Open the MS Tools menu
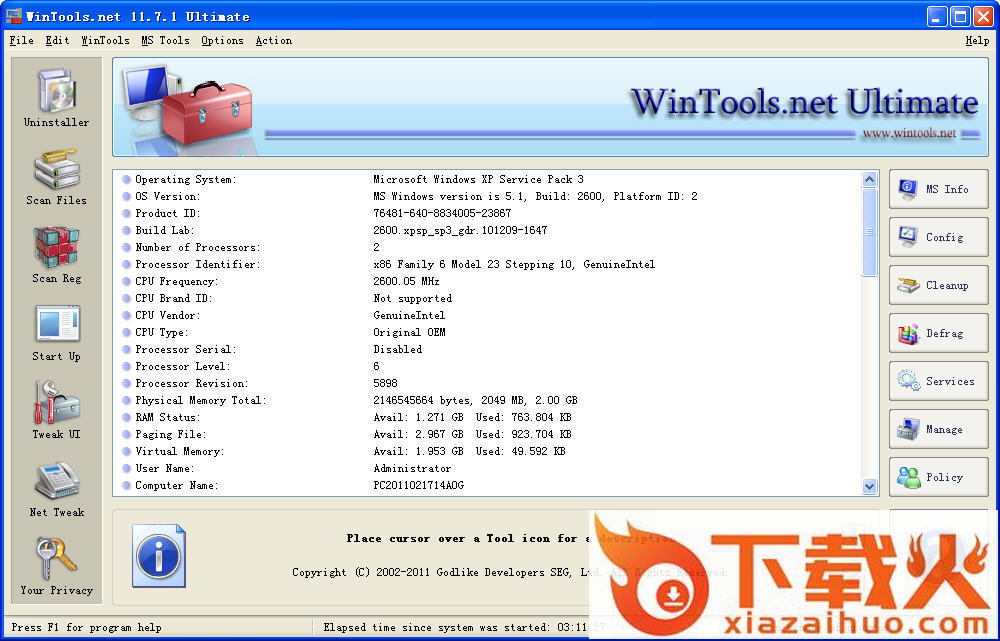The image size is (1000, 641). click(165, 40)
